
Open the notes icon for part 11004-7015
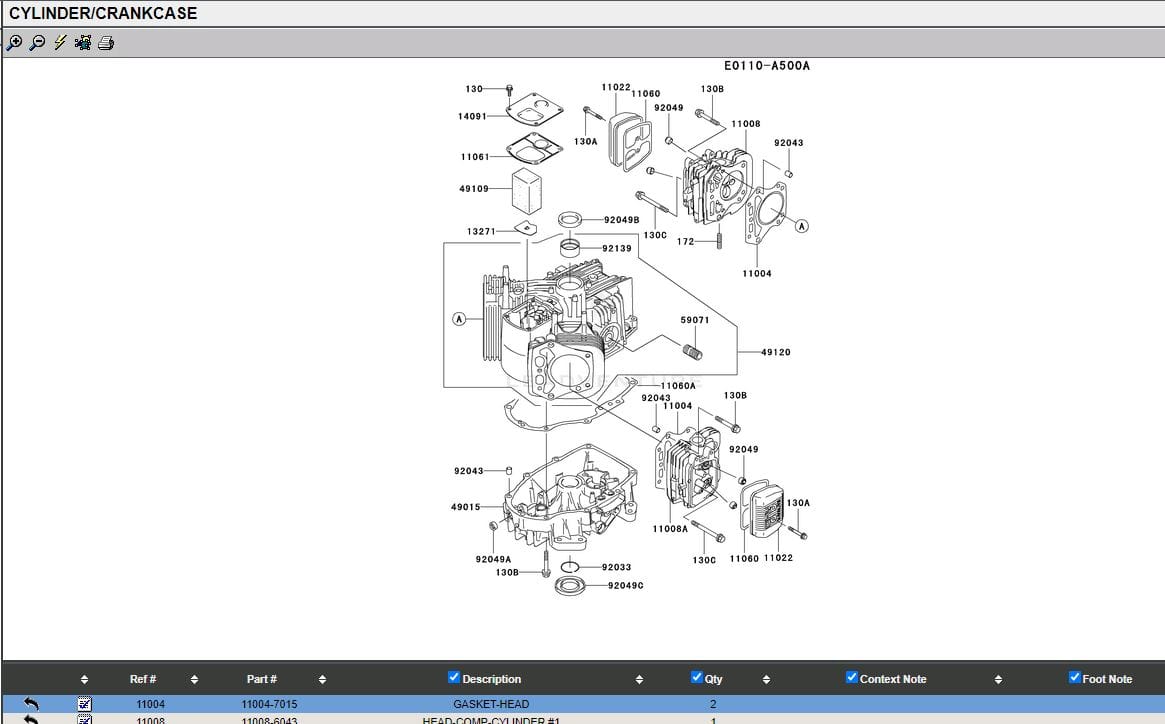[x=85, y=704]
